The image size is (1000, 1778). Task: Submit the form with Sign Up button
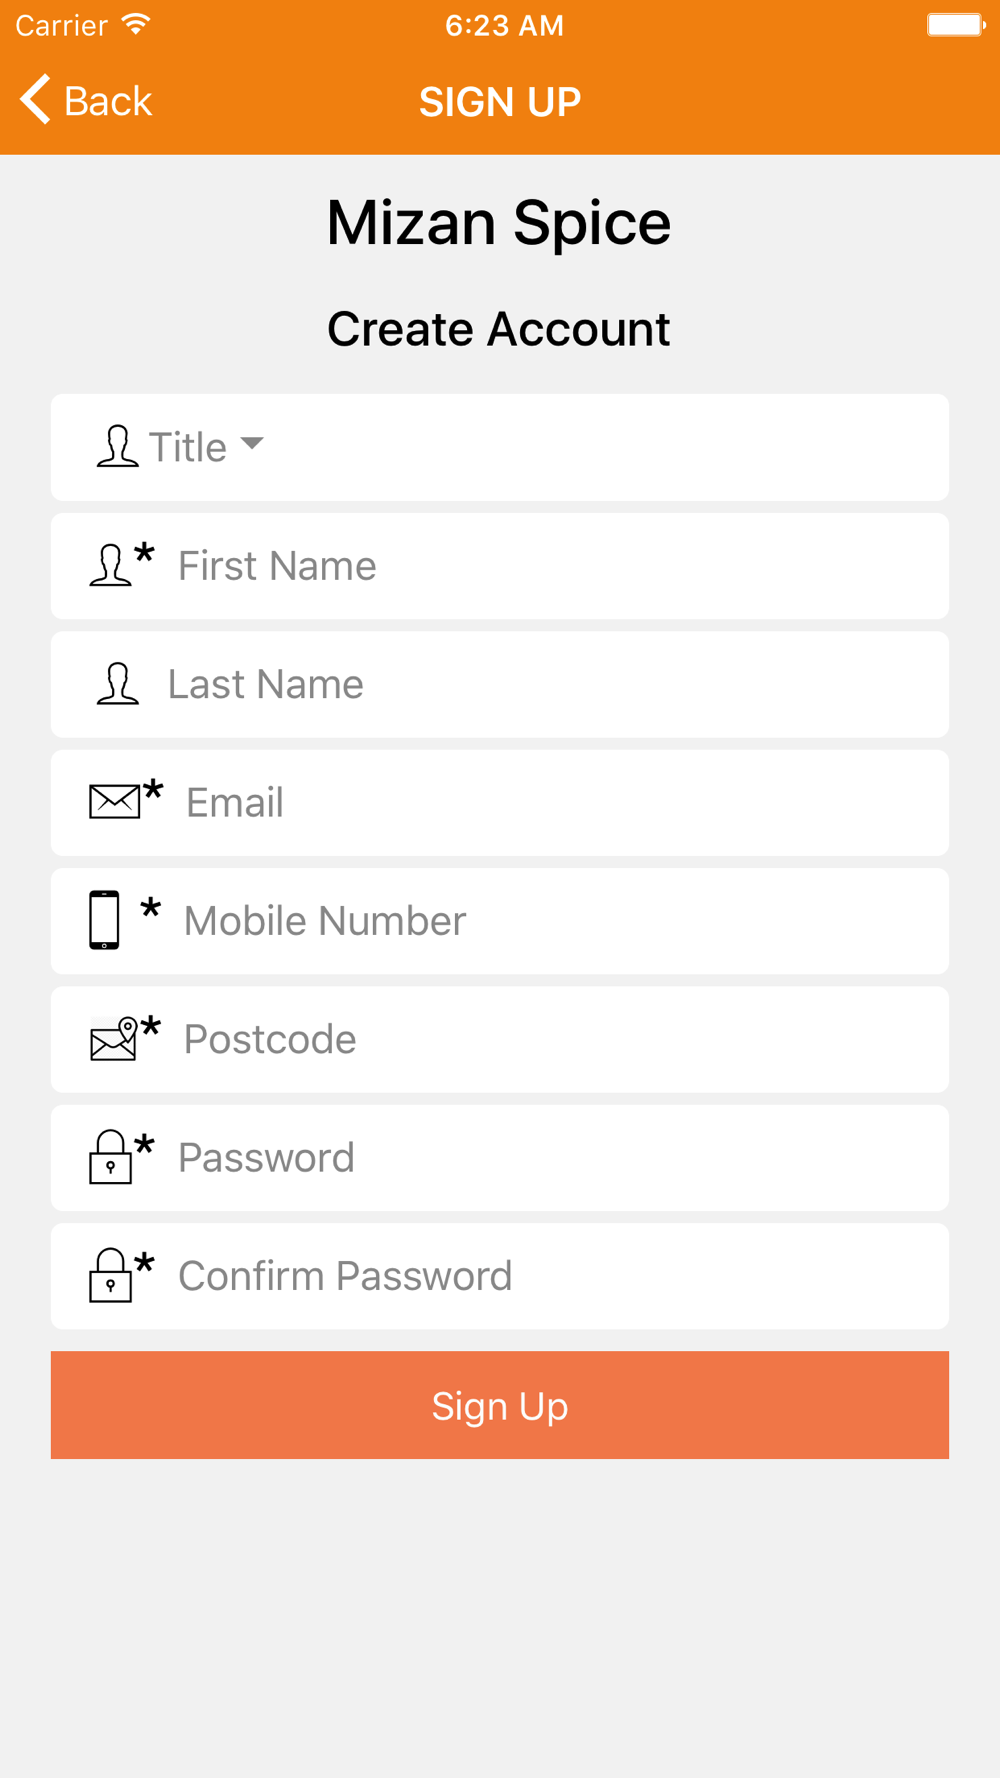click(500, 1405)
